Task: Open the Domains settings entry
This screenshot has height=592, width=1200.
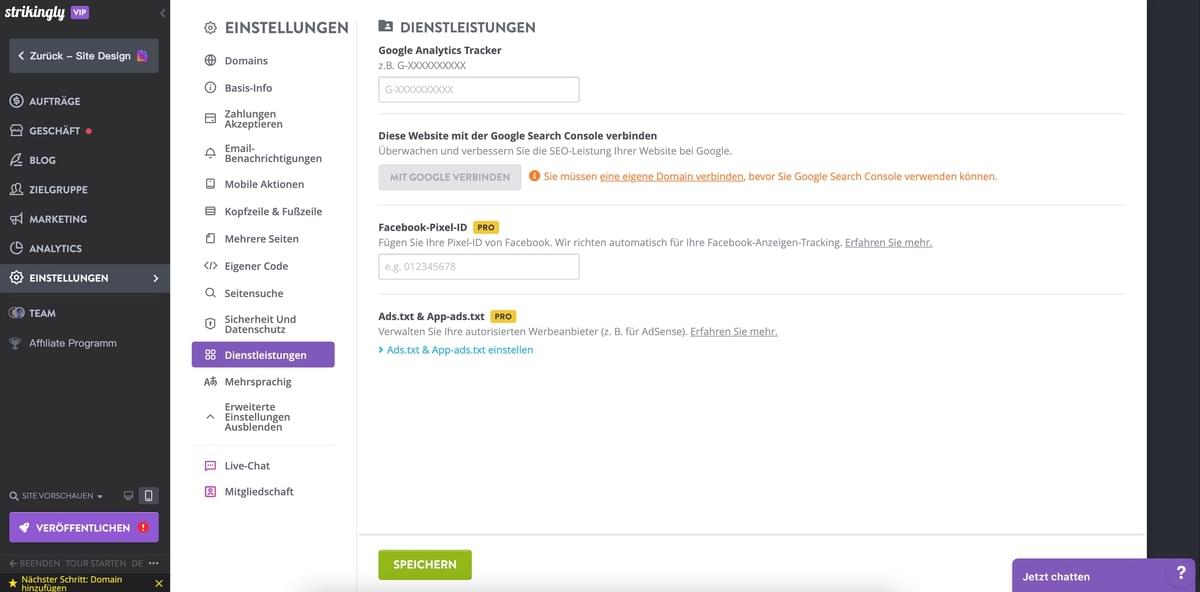Action: pyautogui.click(x=248, y=60)
